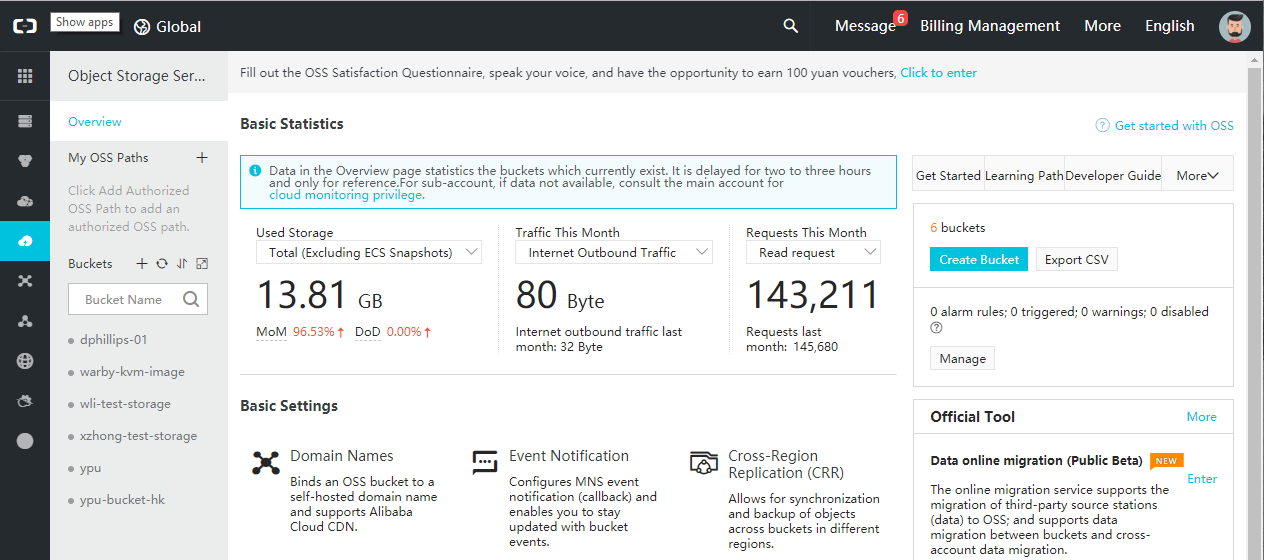Expand the More dropdown beside Developer Guide
The height and width of the screenshot is (560, 1264).
click(1197, 176)
